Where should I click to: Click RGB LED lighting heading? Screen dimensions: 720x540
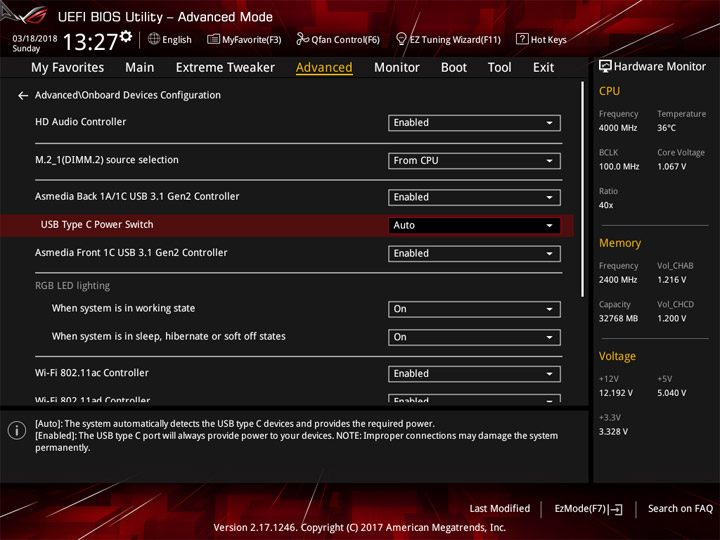point(73,286)
